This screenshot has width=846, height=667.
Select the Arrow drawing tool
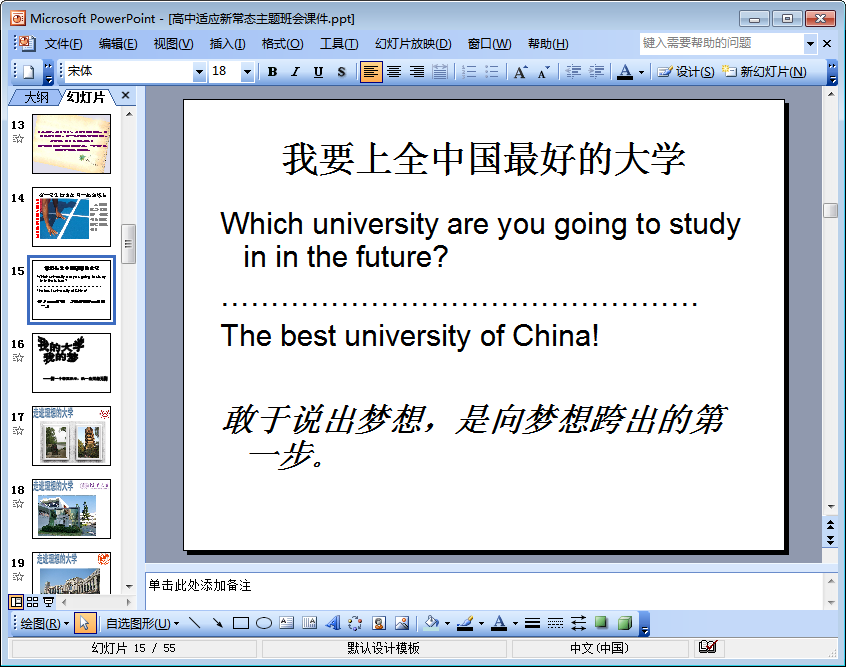click(x=217, y=623)
